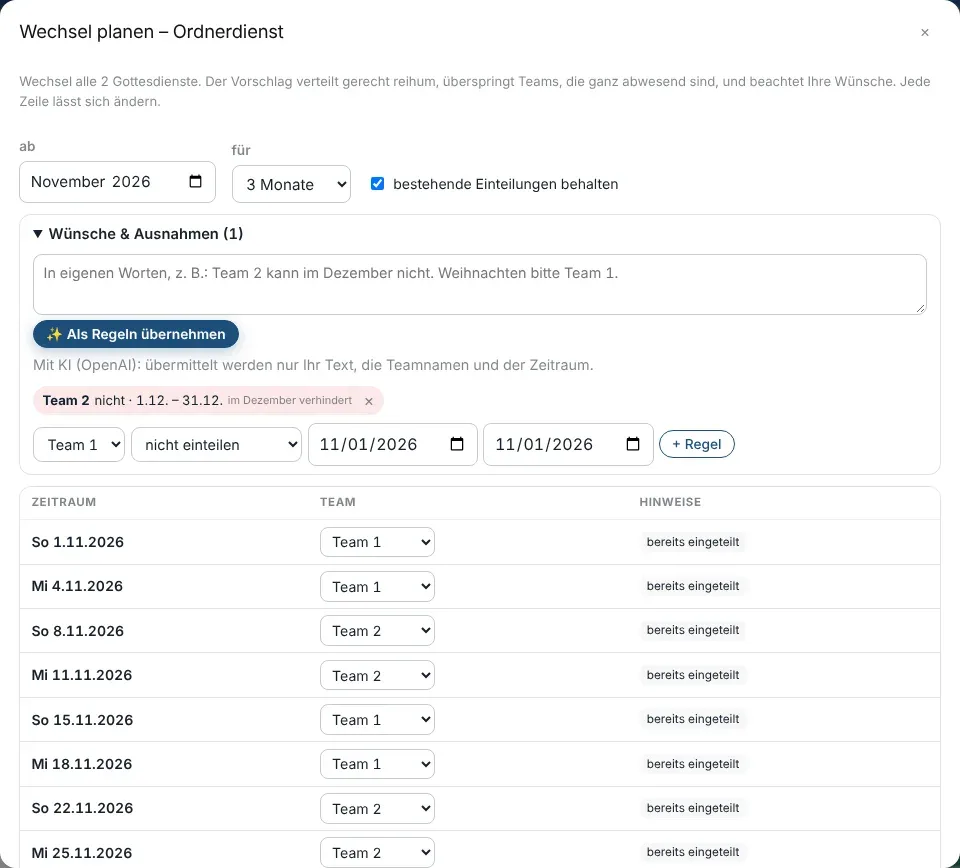The image size is (960, 868).
Task: Remove the Team 2 December rule chip
Action: 369,401
